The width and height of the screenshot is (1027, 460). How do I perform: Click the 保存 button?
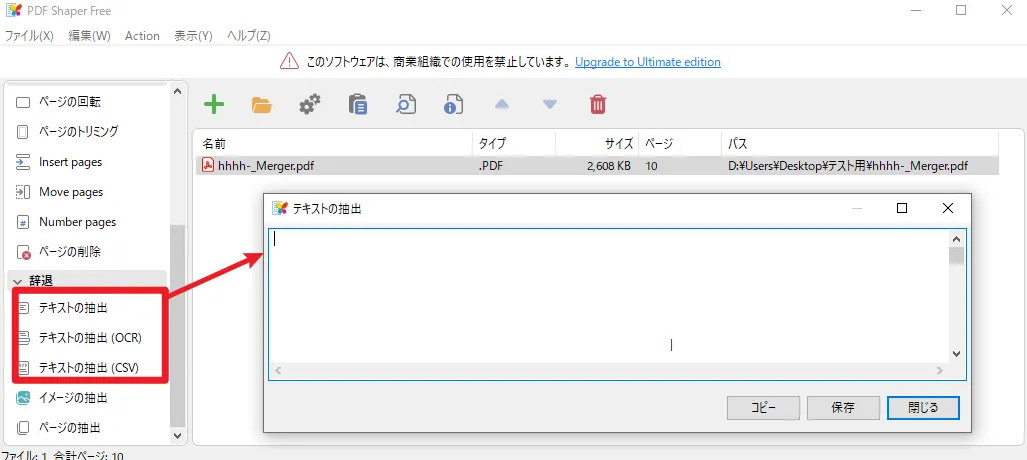click(843, 408)
